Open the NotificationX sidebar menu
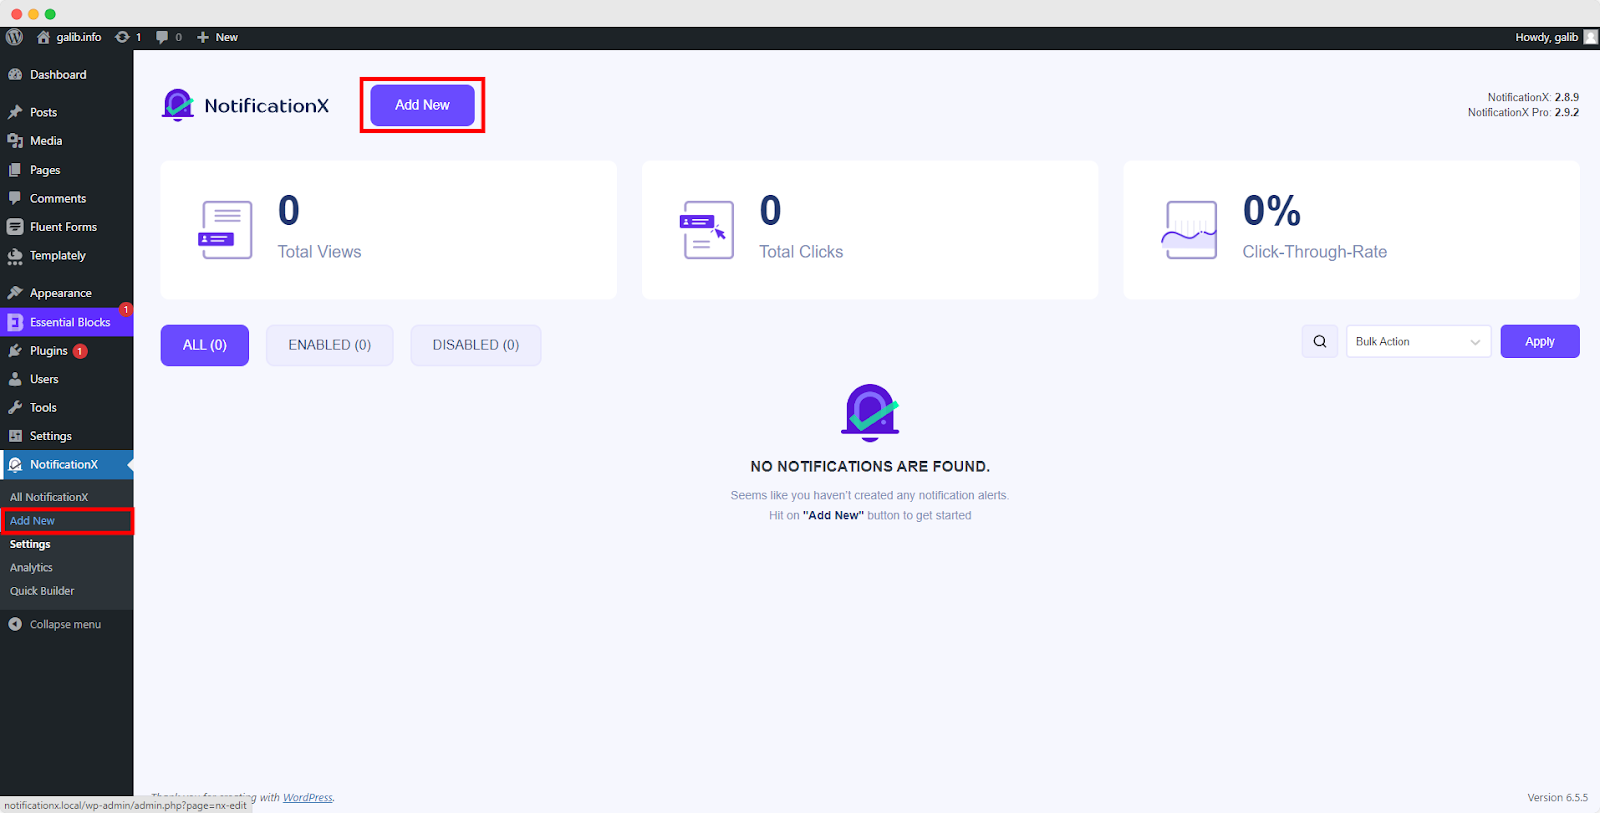 [66, 465]
